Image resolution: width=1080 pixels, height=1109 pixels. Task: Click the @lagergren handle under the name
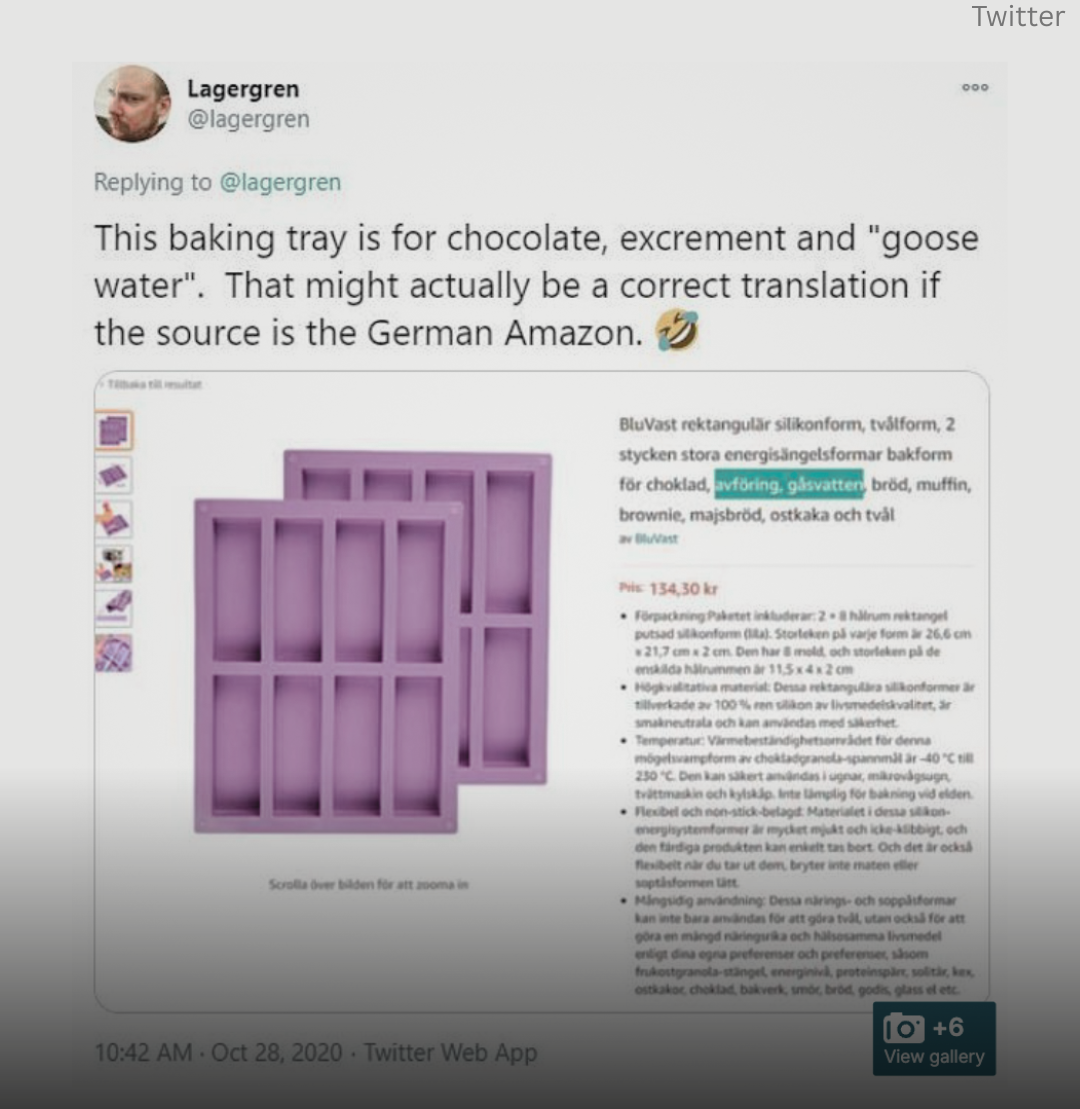248,118
